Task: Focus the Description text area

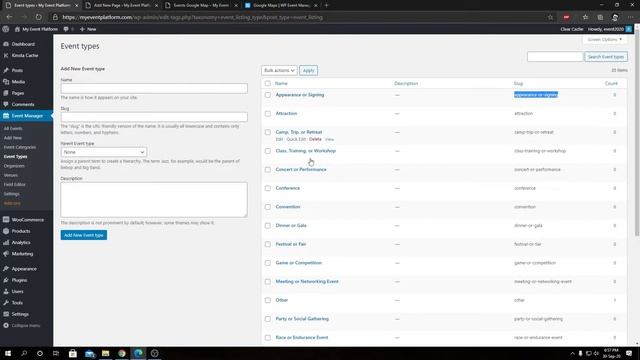Action: [x=154, y=200]
